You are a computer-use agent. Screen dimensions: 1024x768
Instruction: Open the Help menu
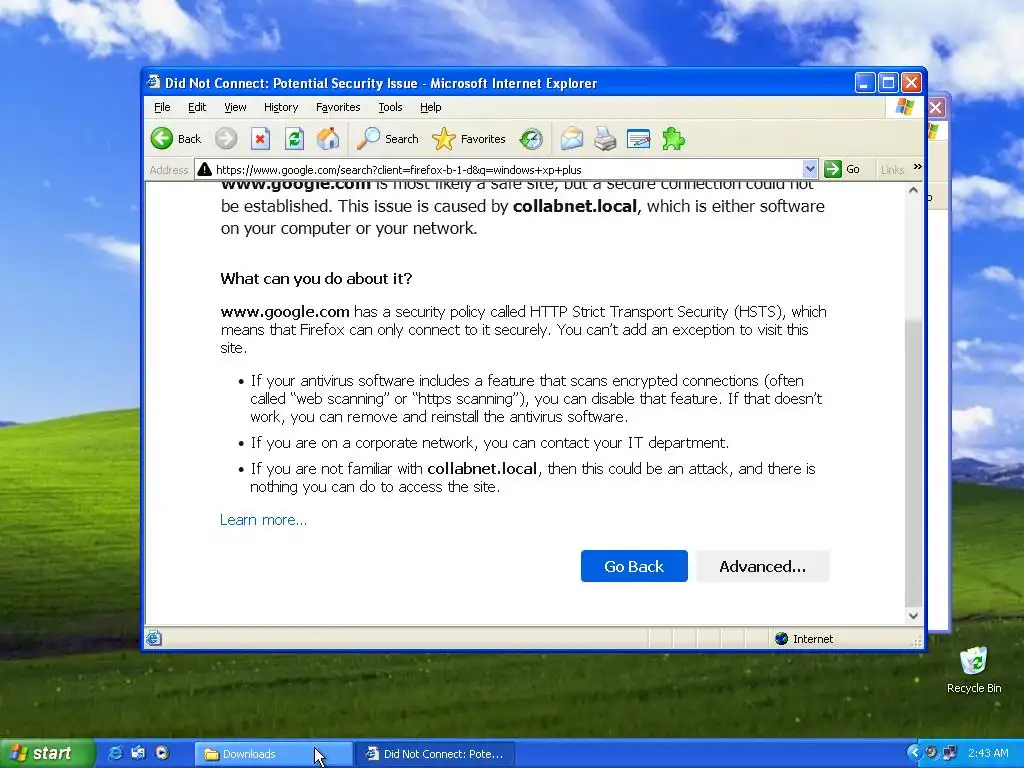click(x=430, y=107)
